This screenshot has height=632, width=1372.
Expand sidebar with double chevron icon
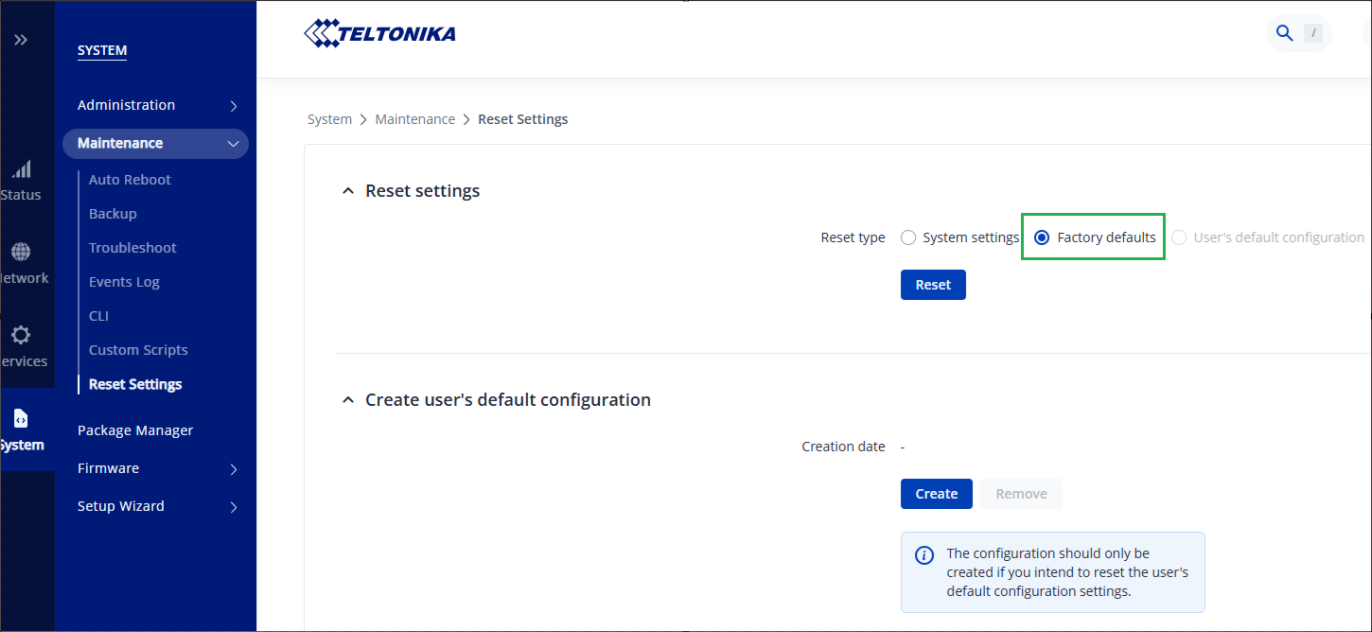click(x=21, y=40)
